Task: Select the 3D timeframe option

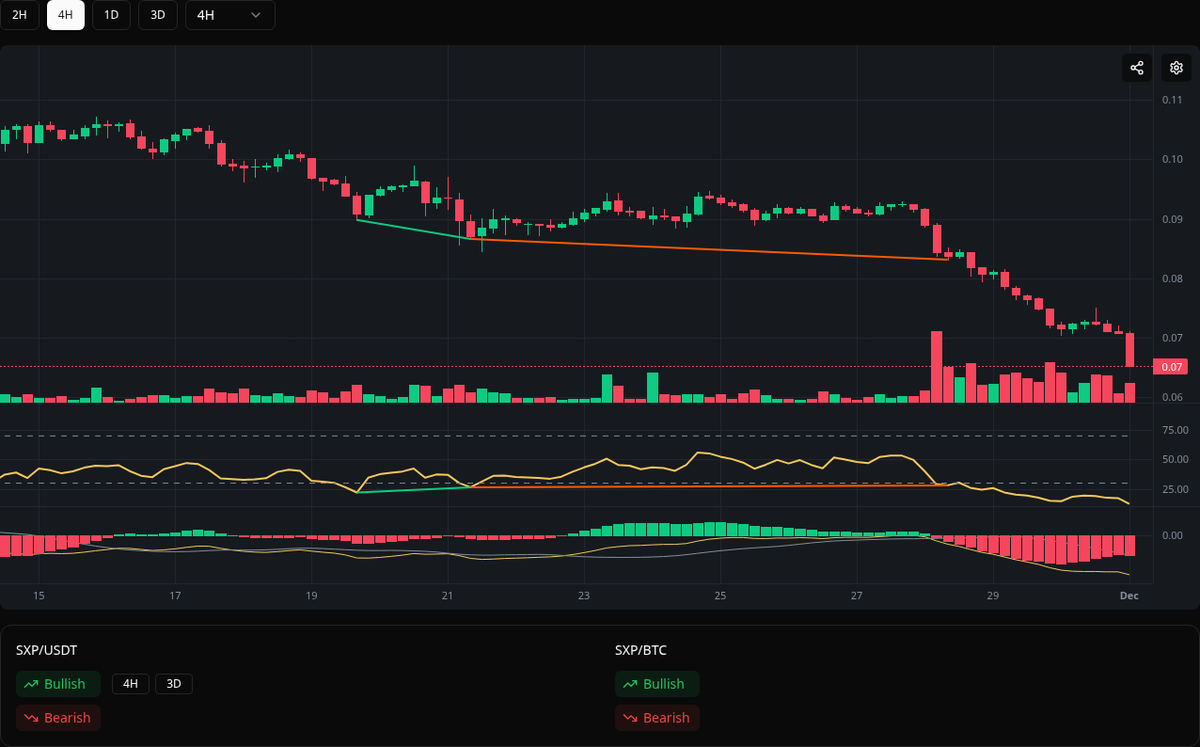Action: coord(157,15)
